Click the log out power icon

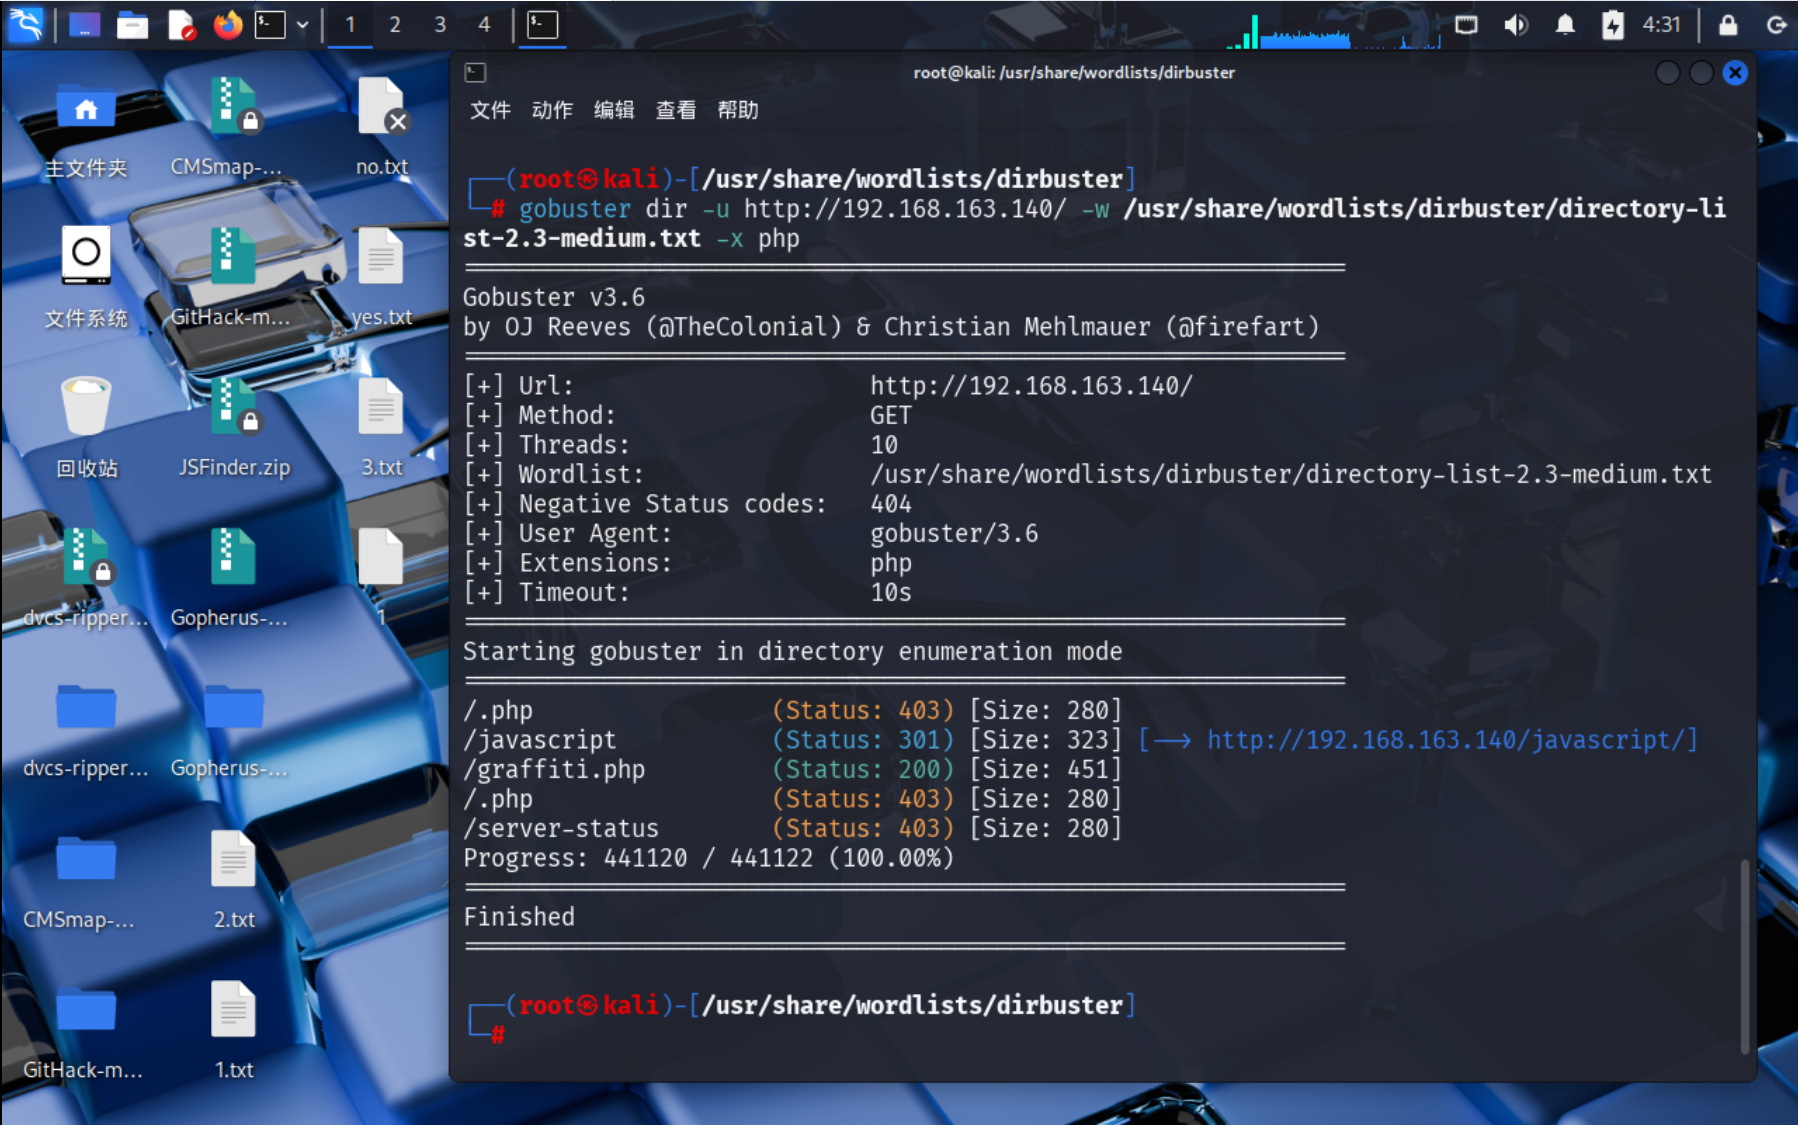[x=1776, y=25]
